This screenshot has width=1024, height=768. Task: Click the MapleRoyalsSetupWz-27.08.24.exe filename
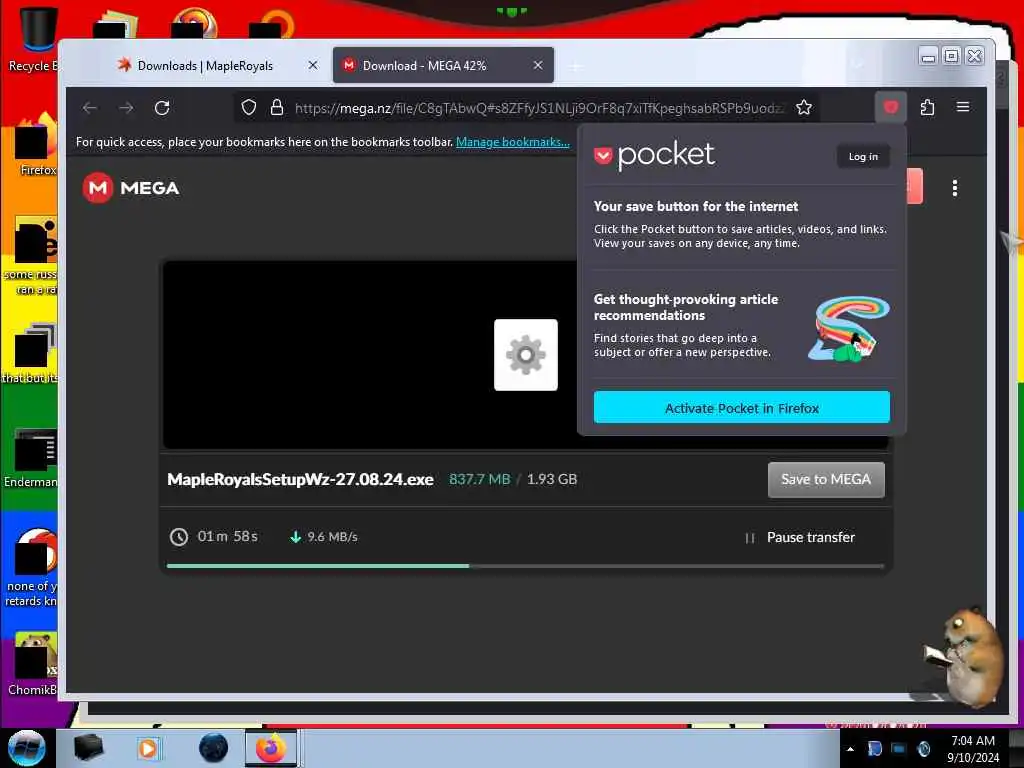[x=300, y=479]
